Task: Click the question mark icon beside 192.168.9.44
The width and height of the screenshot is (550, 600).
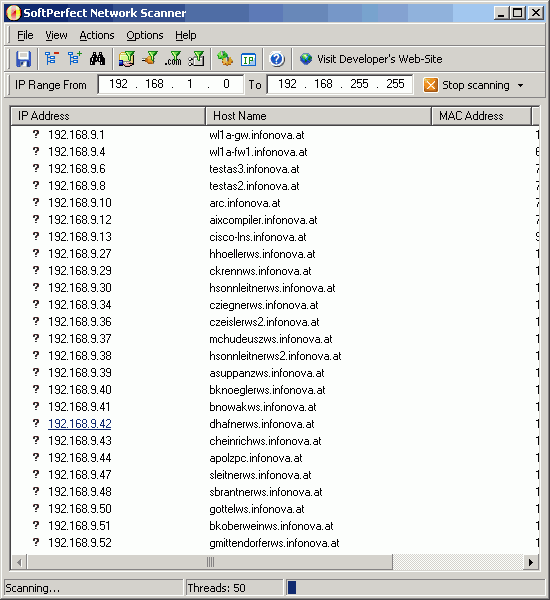Action: [36, 457]
